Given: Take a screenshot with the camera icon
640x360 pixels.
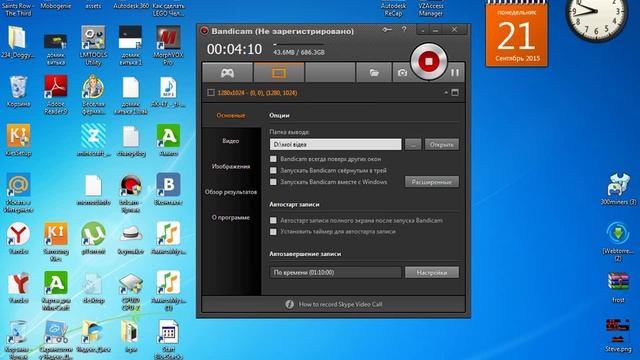Looking at the screenshot, I should pos(402,73).
